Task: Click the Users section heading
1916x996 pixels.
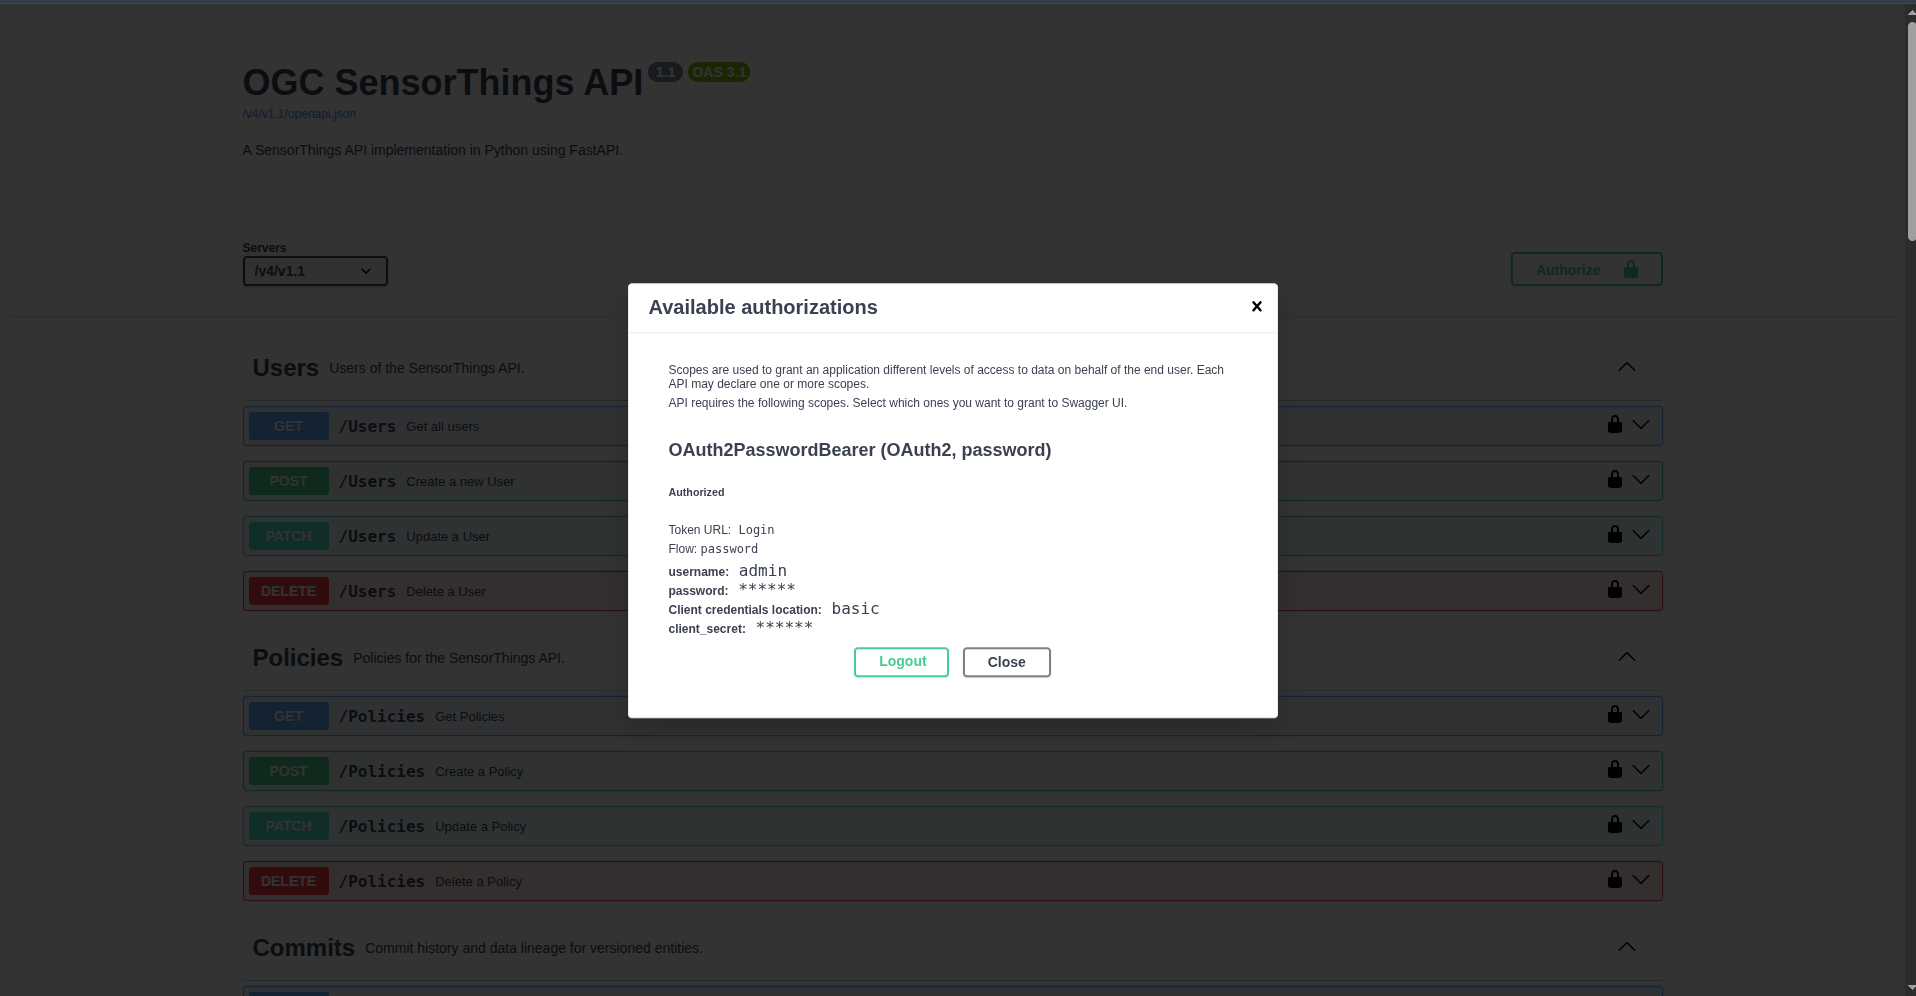Action: 285,368
